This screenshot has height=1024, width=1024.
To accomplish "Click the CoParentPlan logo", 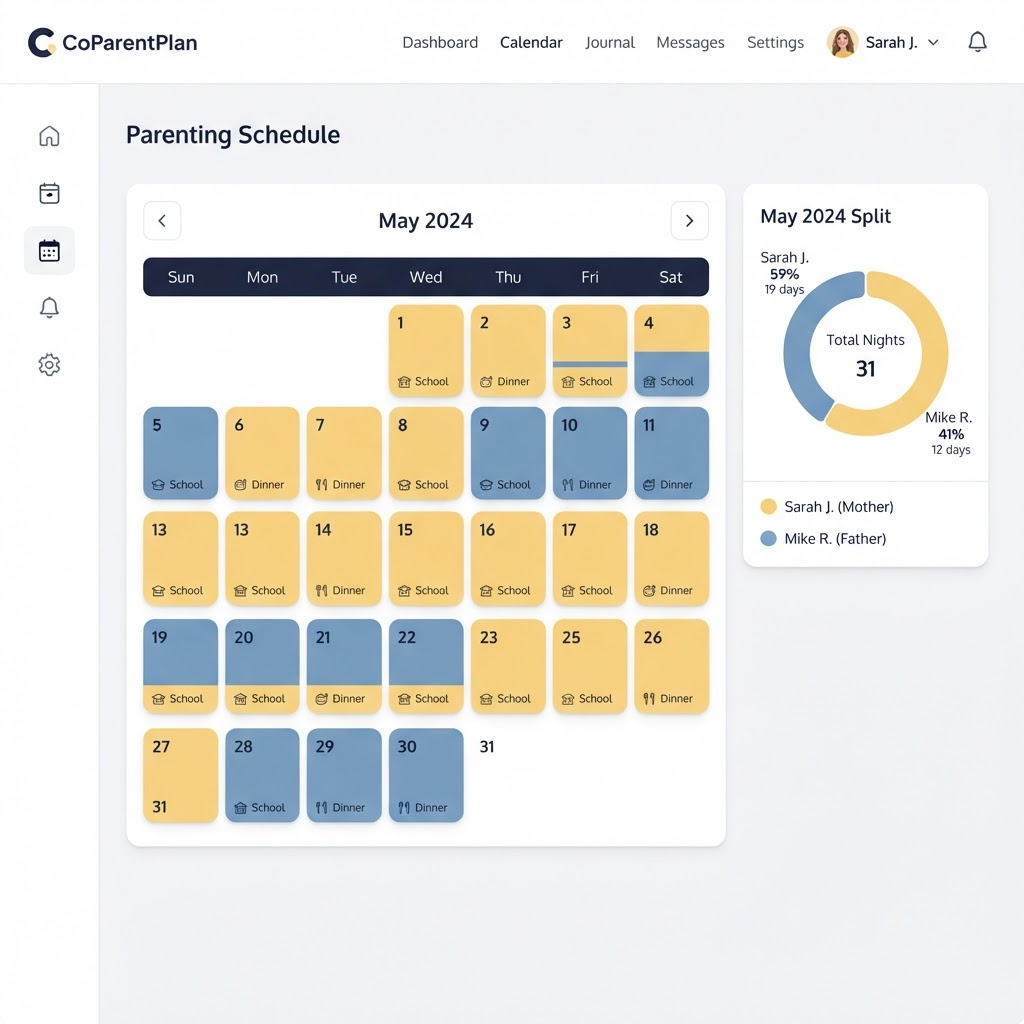I will coord(112,42).
